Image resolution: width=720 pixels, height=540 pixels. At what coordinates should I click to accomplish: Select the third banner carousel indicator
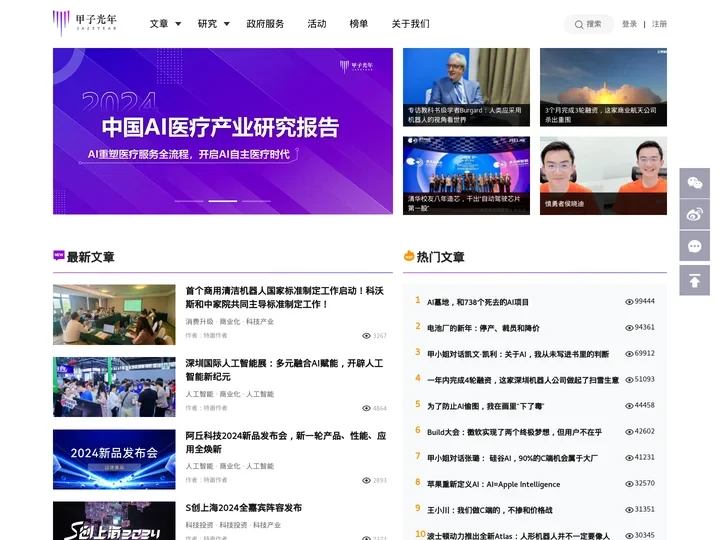point(256,201)
